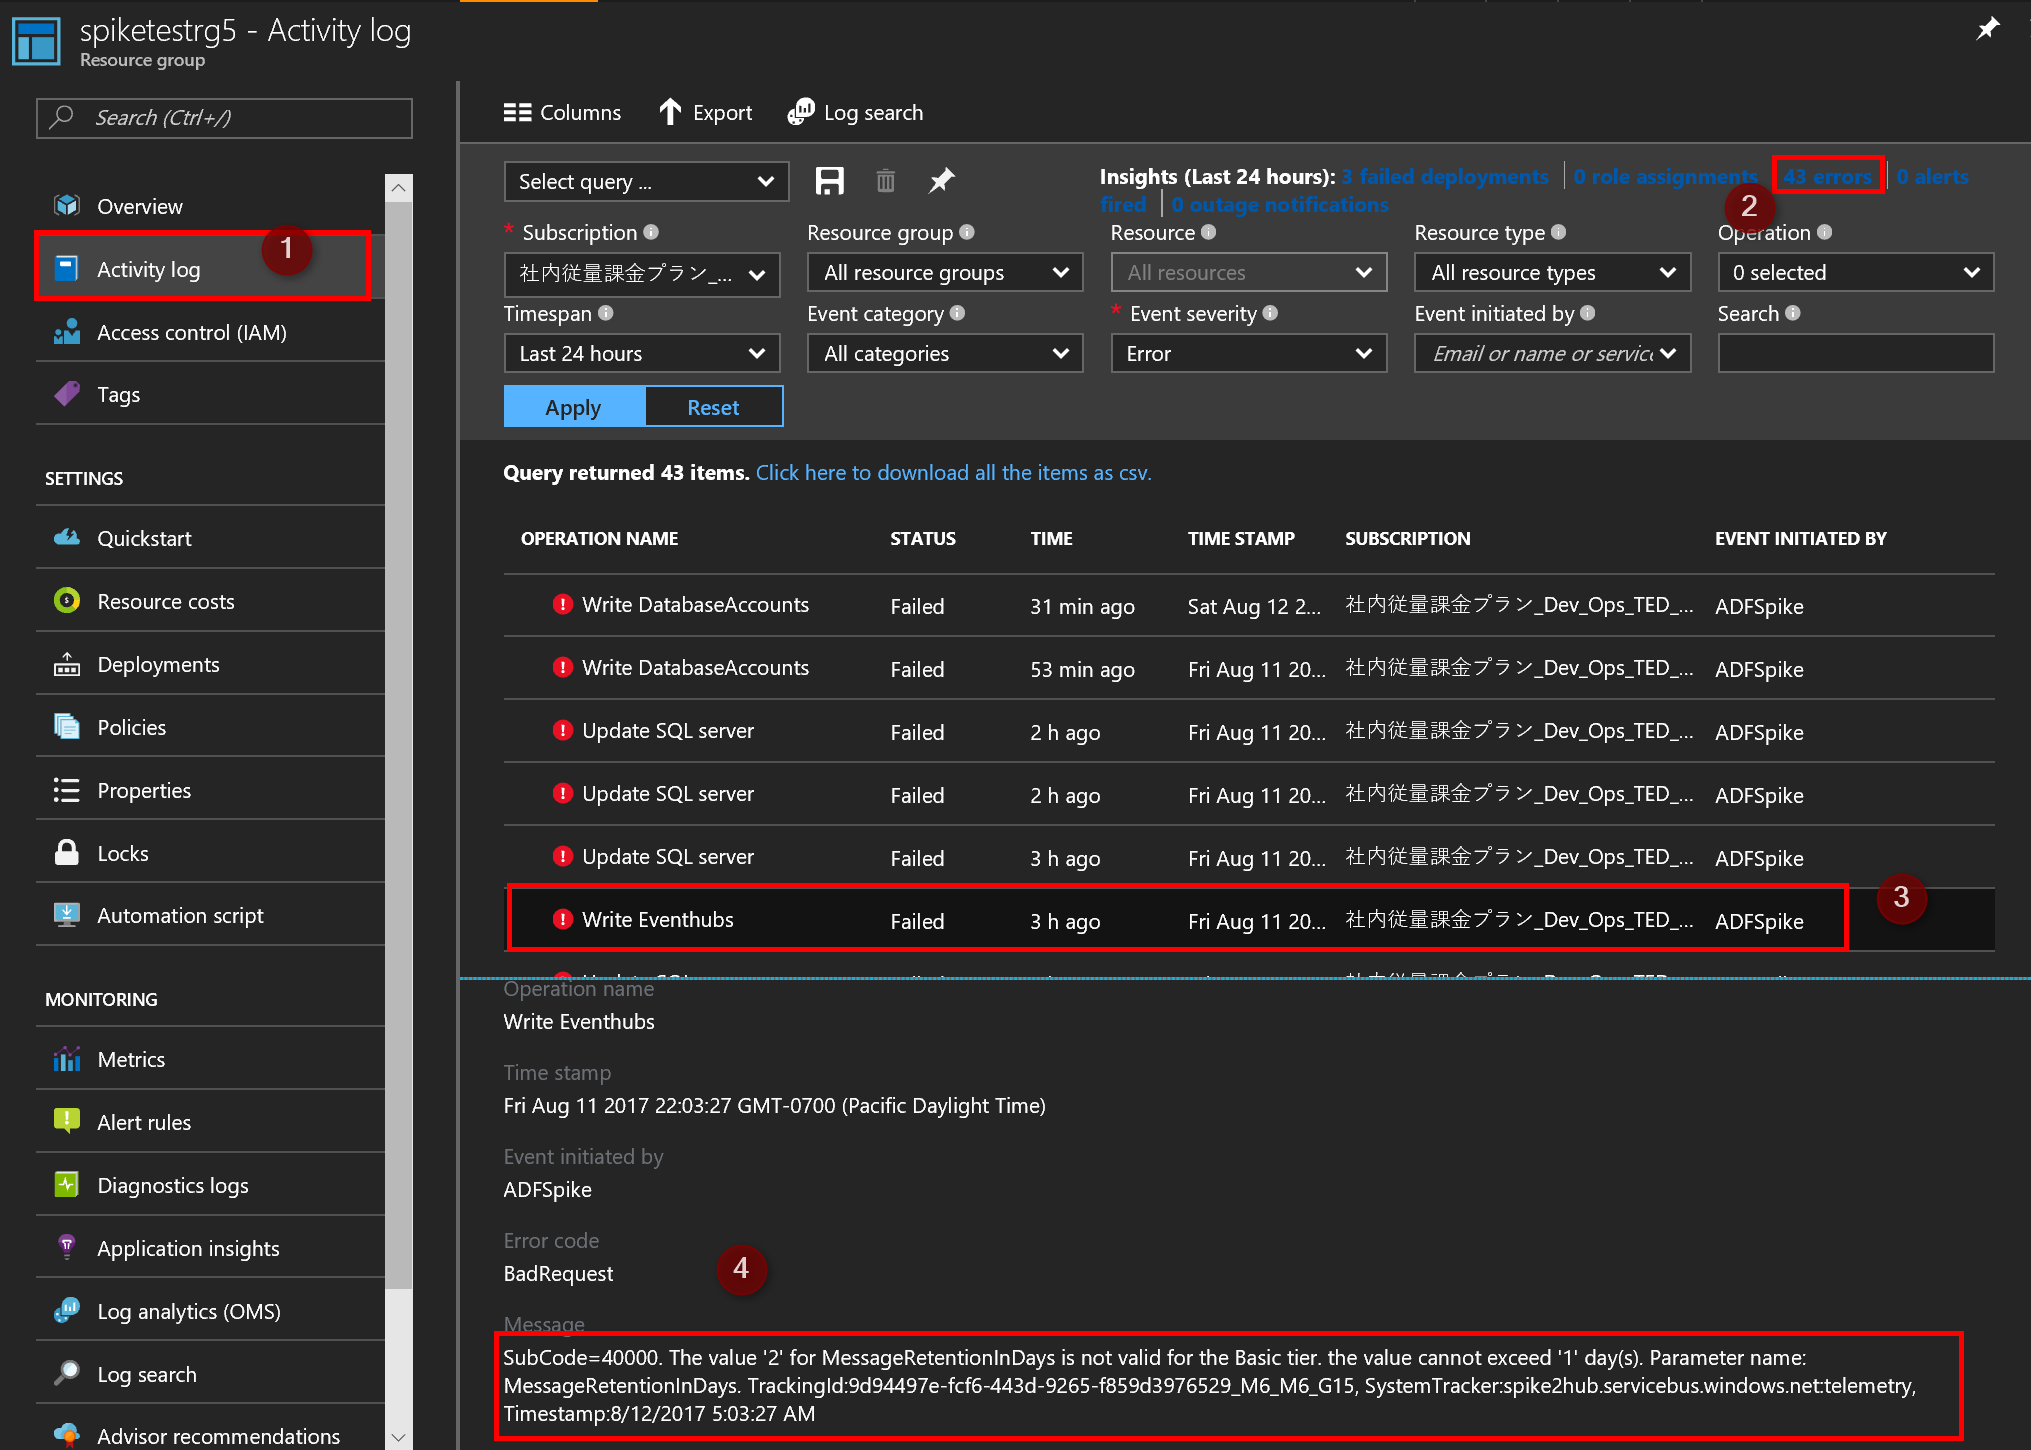Click the OPERATION NAME column header
This screenshot has width=2031, height=1450.
coord(599,538)
